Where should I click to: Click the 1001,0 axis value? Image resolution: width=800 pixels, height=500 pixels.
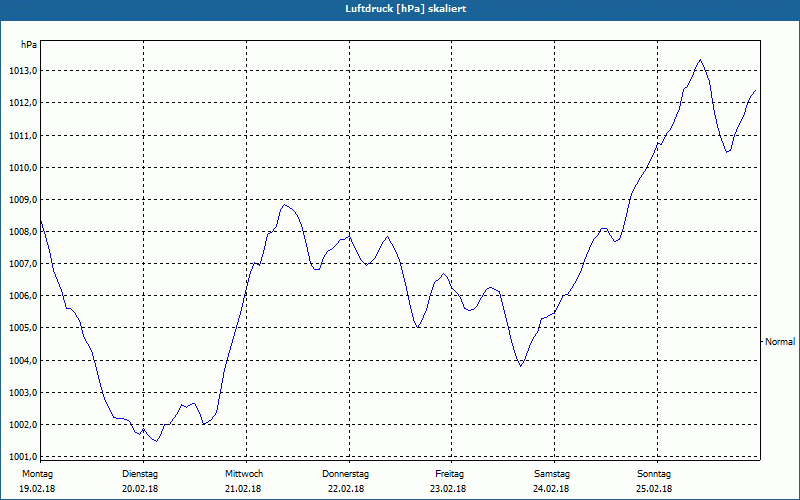[23, 457]
